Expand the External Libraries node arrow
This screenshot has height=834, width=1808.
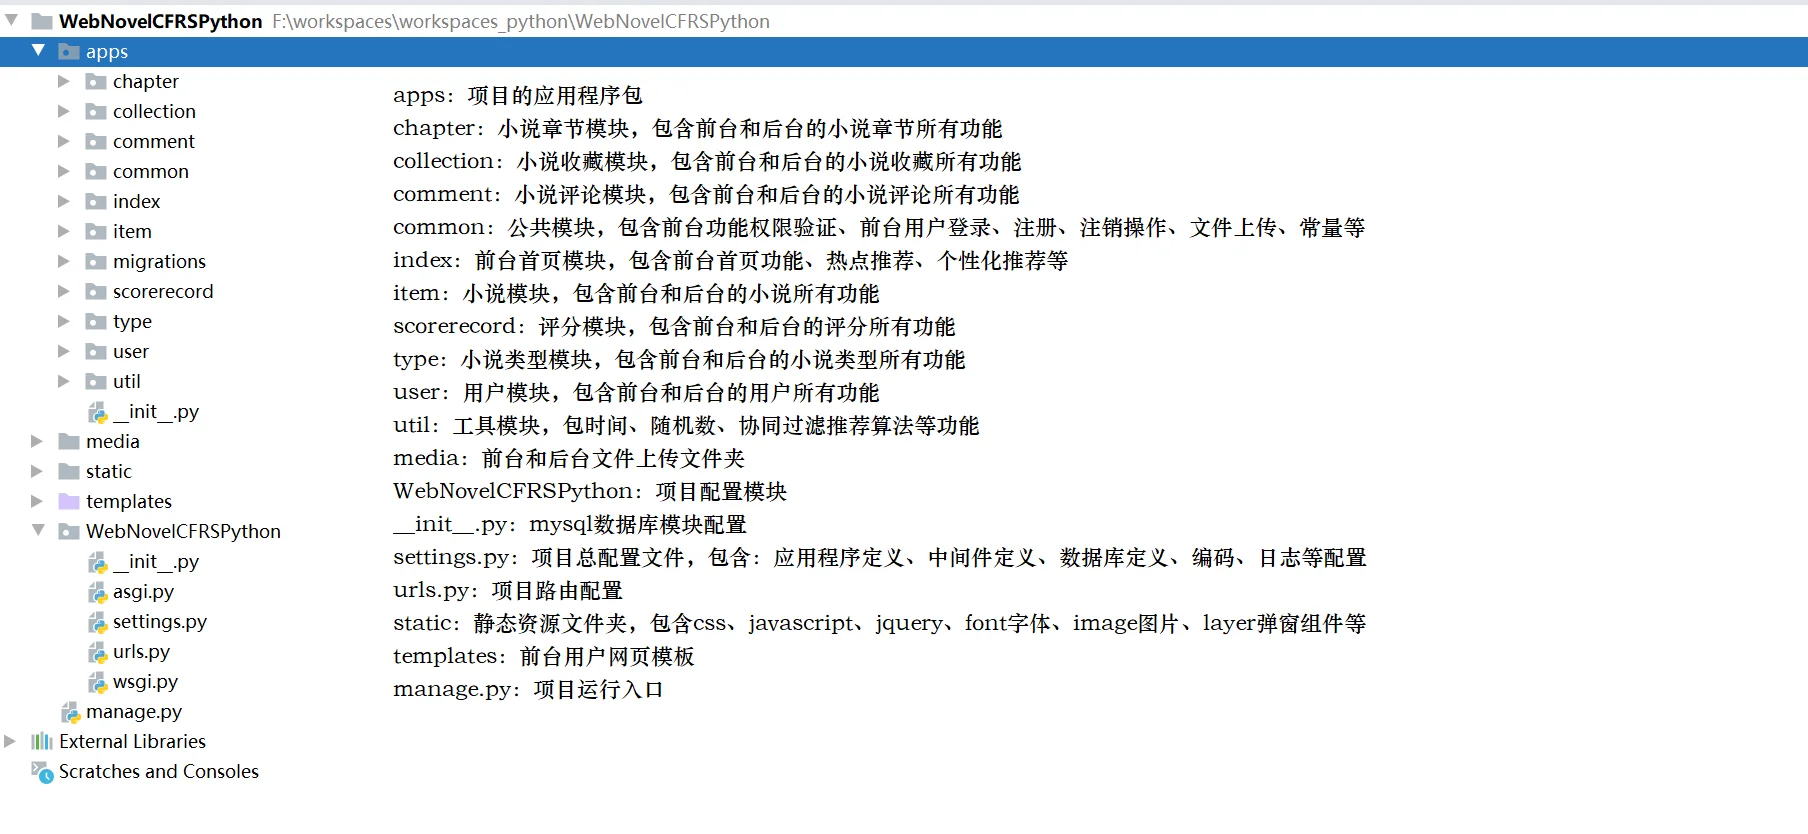click(10, 741)
